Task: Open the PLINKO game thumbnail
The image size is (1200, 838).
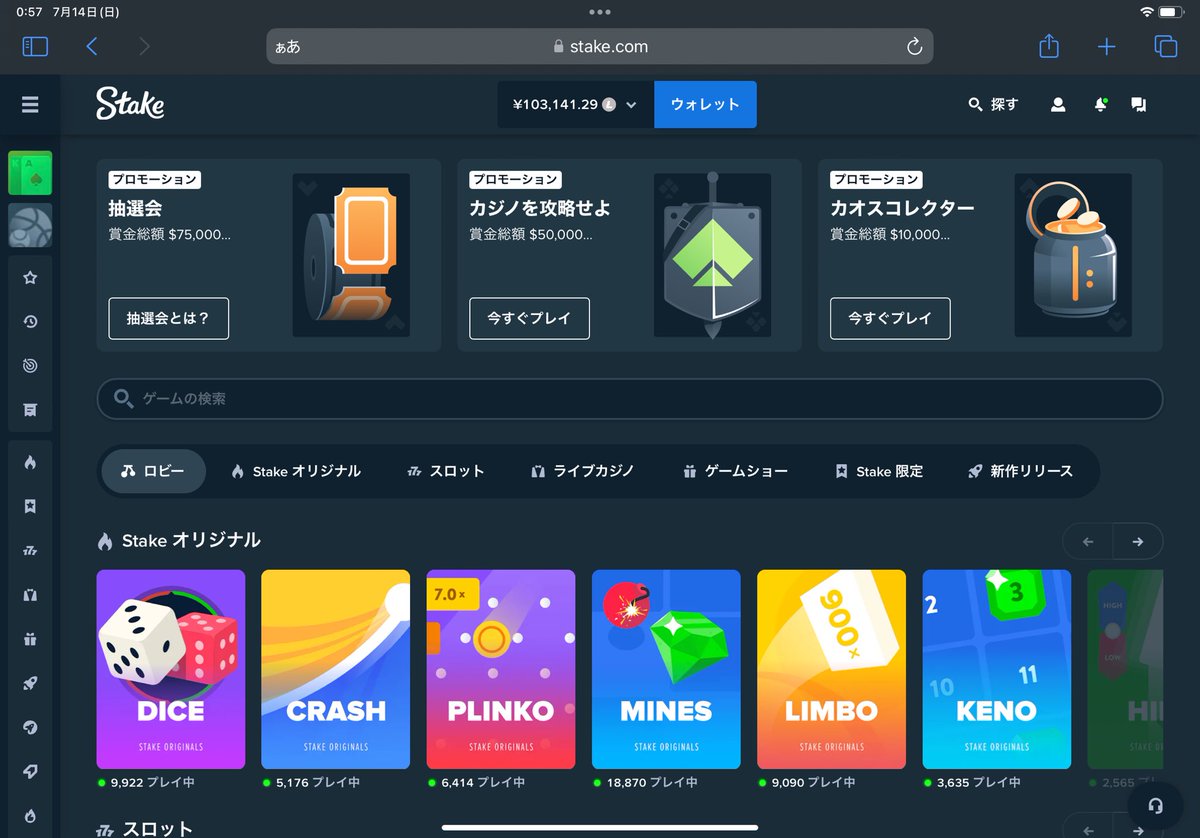Action: coord(501,669)
